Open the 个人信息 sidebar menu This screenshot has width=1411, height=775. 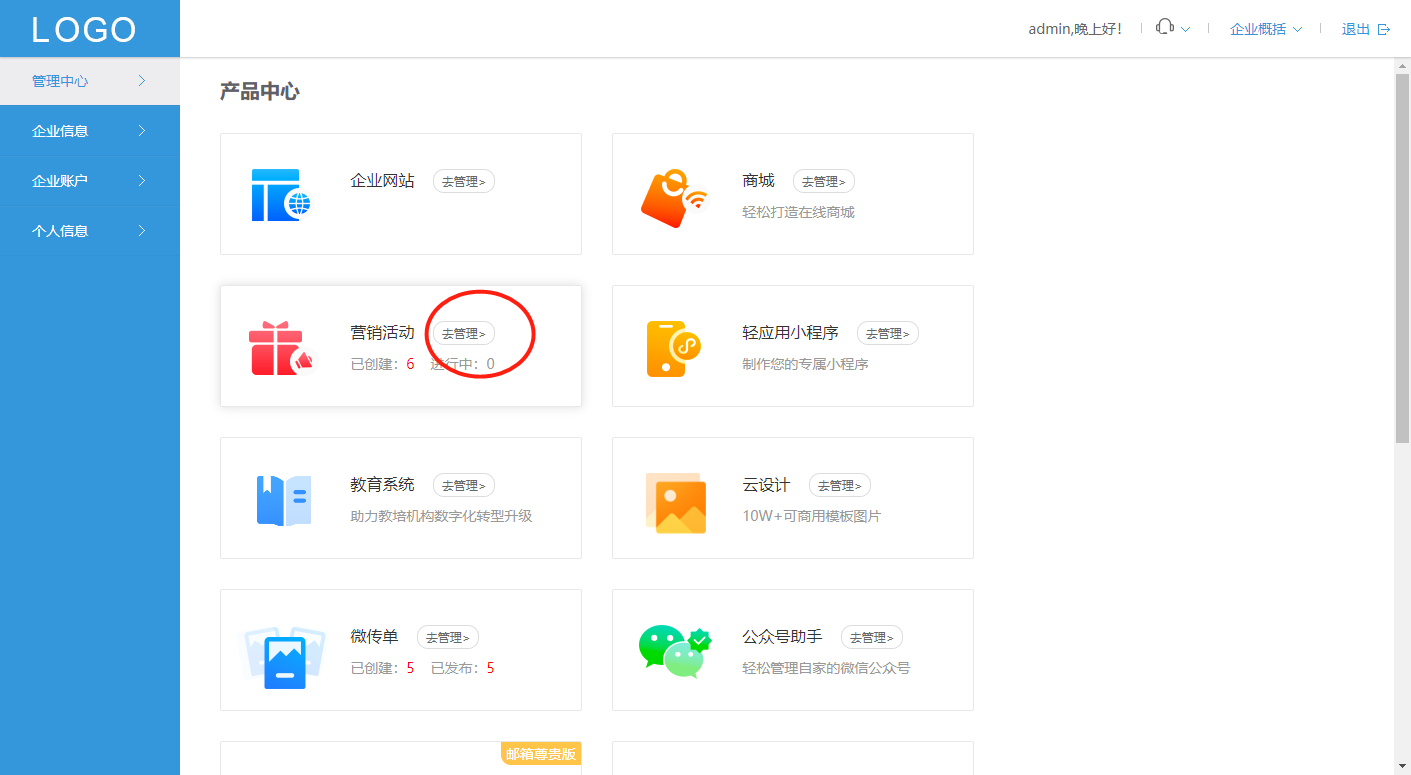click(90, 231)
